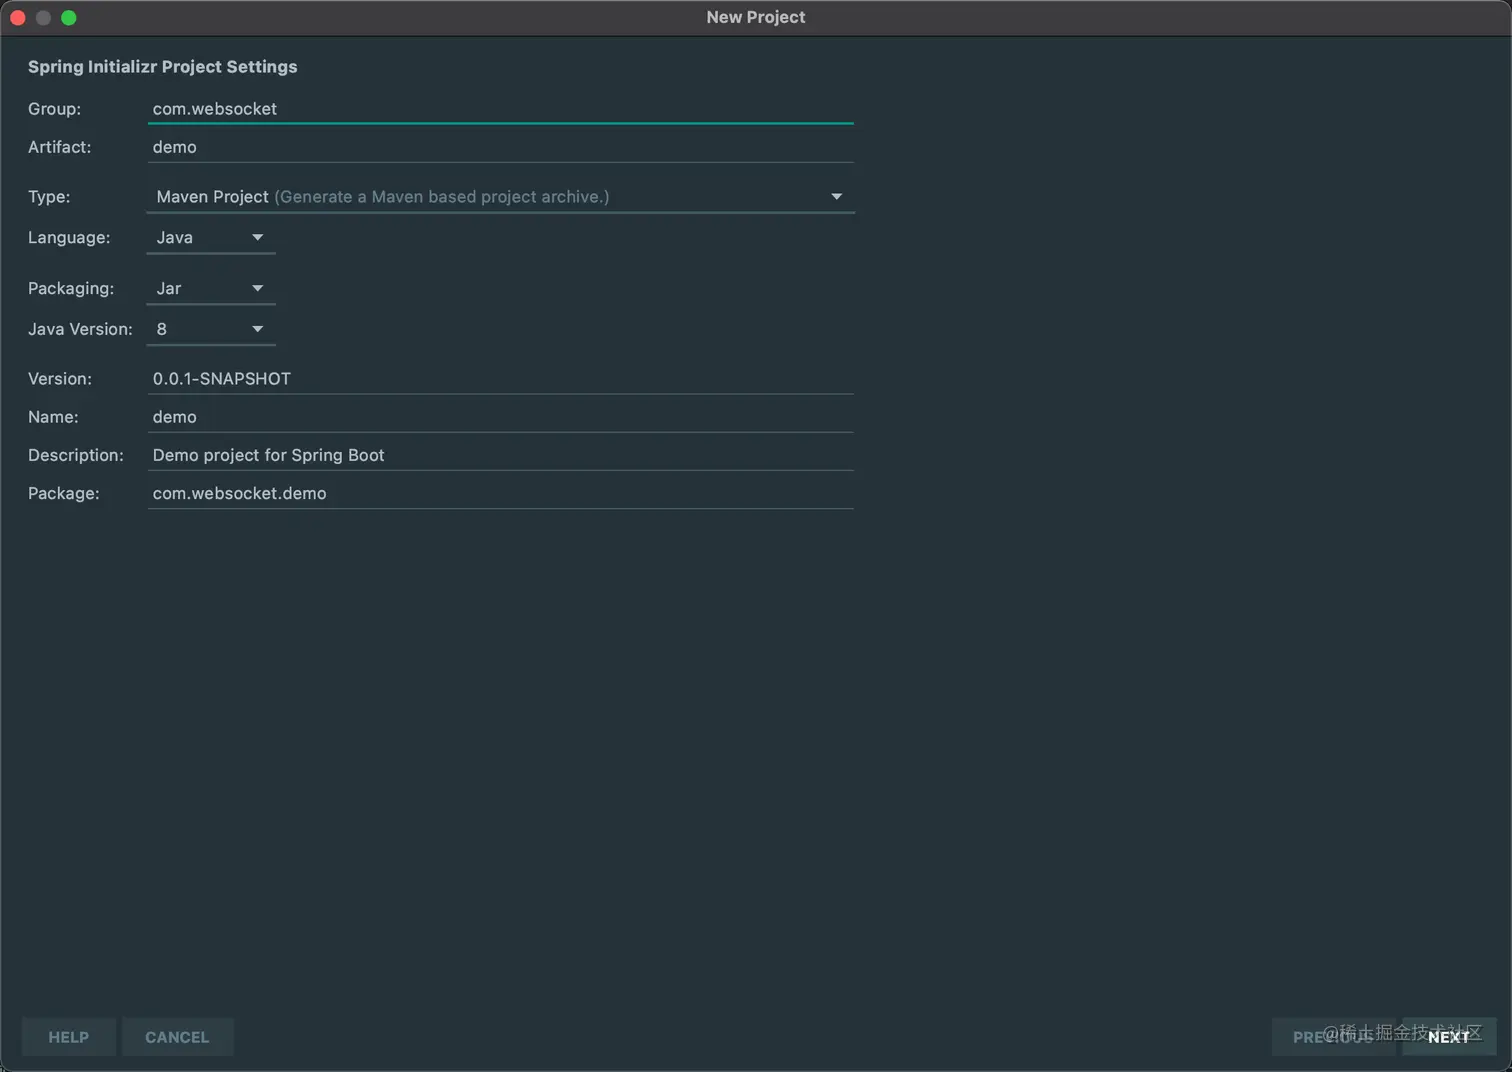Open the Packaging dropdown showing Jar

(x=210, y=288)
